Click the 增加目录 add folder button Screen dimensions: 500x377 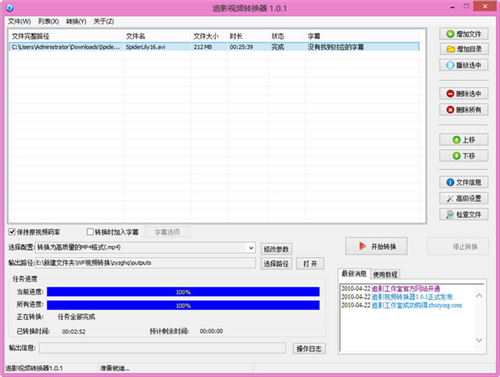pyautogui.click(x=464, y=49)
